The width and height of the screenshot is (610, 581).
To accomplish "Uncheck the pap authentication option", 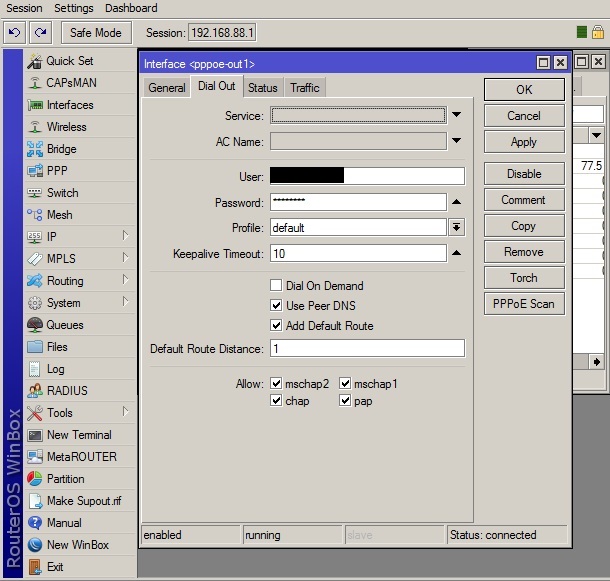I will pos(345,400).
